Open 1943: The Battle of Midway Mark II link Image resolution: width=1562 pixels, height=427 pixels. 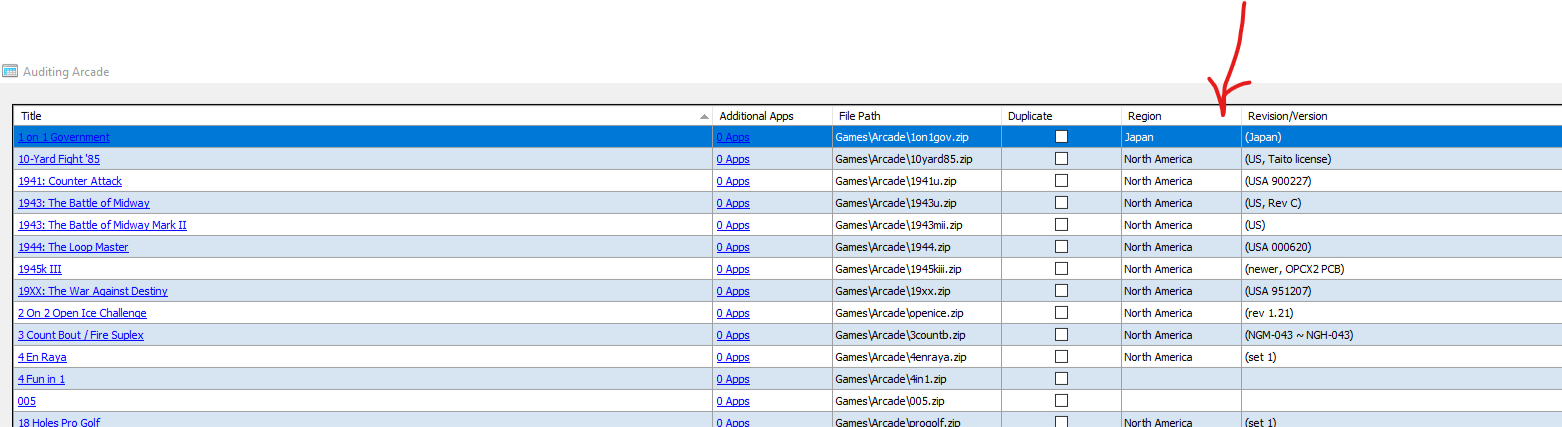tap(102, 225)
